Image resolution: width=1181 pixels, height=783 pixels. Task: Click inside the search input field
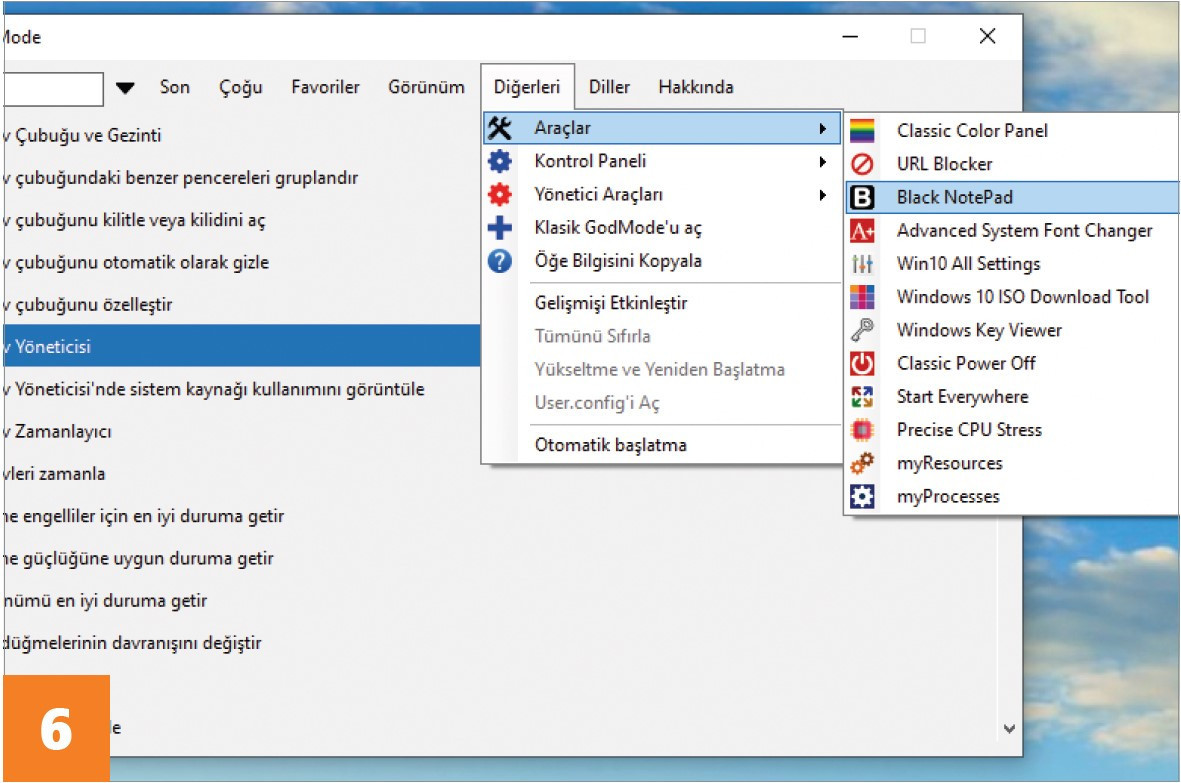(53, 89)
